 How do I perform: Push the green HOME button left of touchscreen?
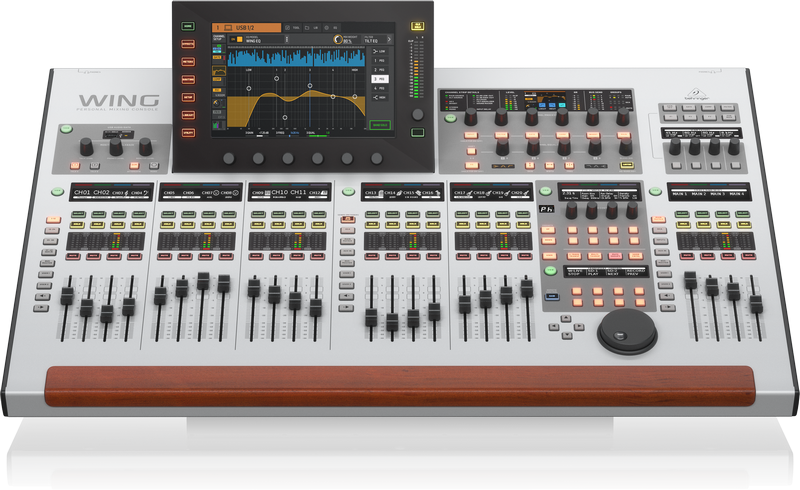coord(188,26)
